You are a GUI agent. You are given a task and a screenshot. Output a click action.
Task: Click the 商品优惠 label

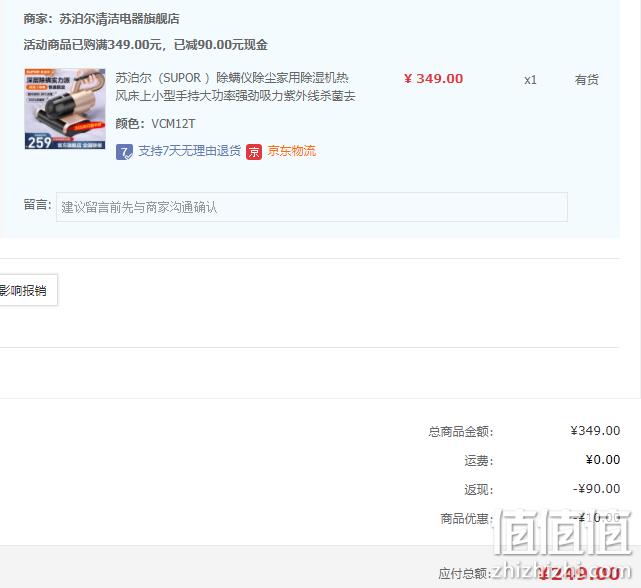pyautogui.click(x=467, y=518)
